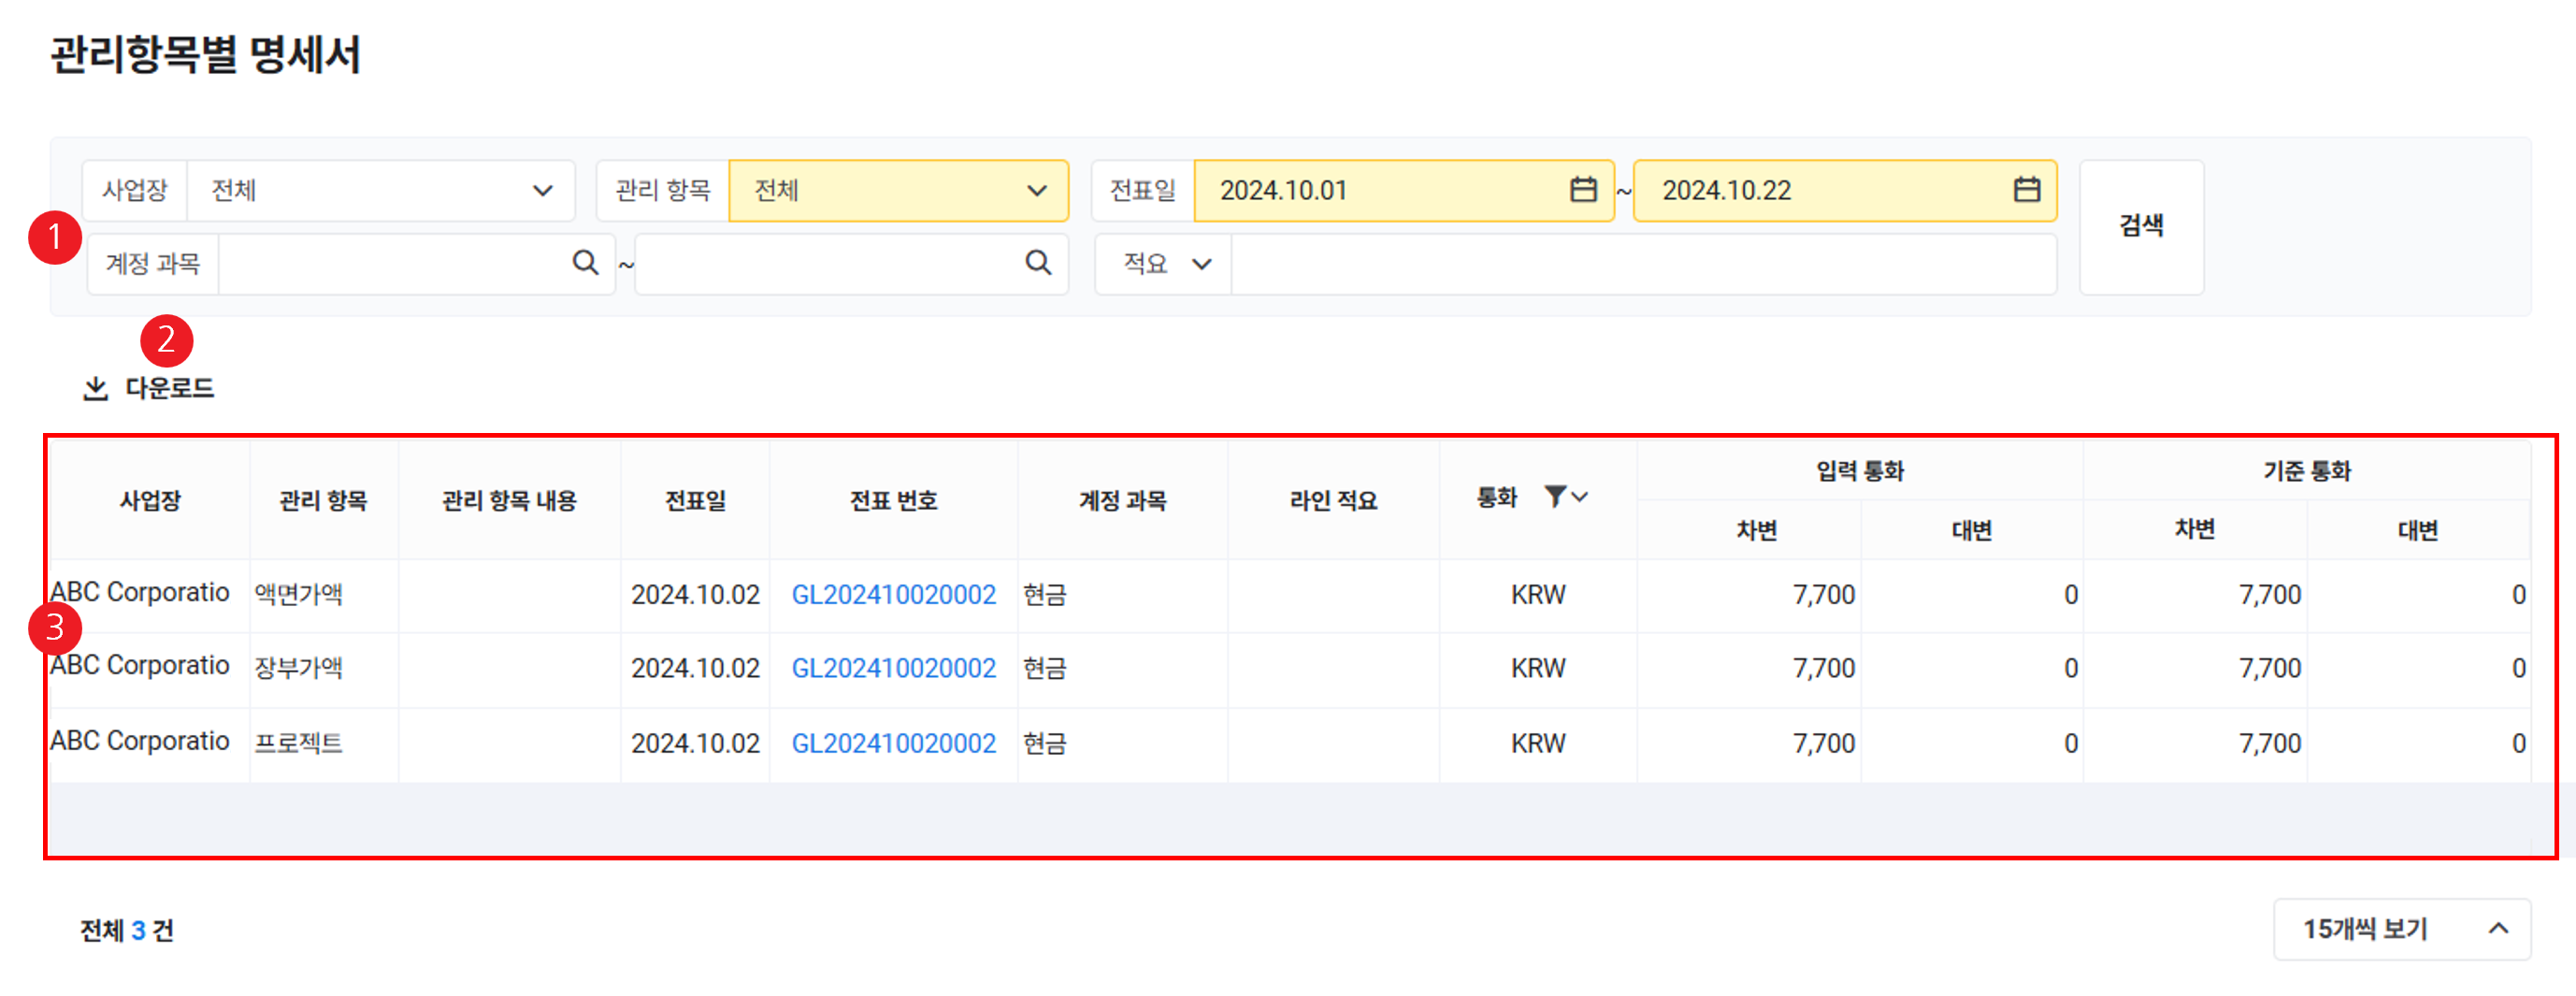Open voucher link in the 액면가액 row
Image resolution: width=2576 pixels, height=996 pixels.
(893, 595)
